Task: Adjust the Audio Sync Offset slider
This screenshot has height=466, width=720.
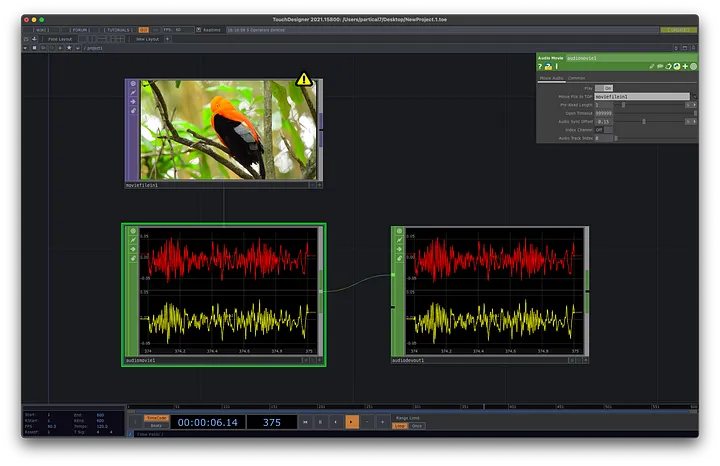Action: pos(645,121)
